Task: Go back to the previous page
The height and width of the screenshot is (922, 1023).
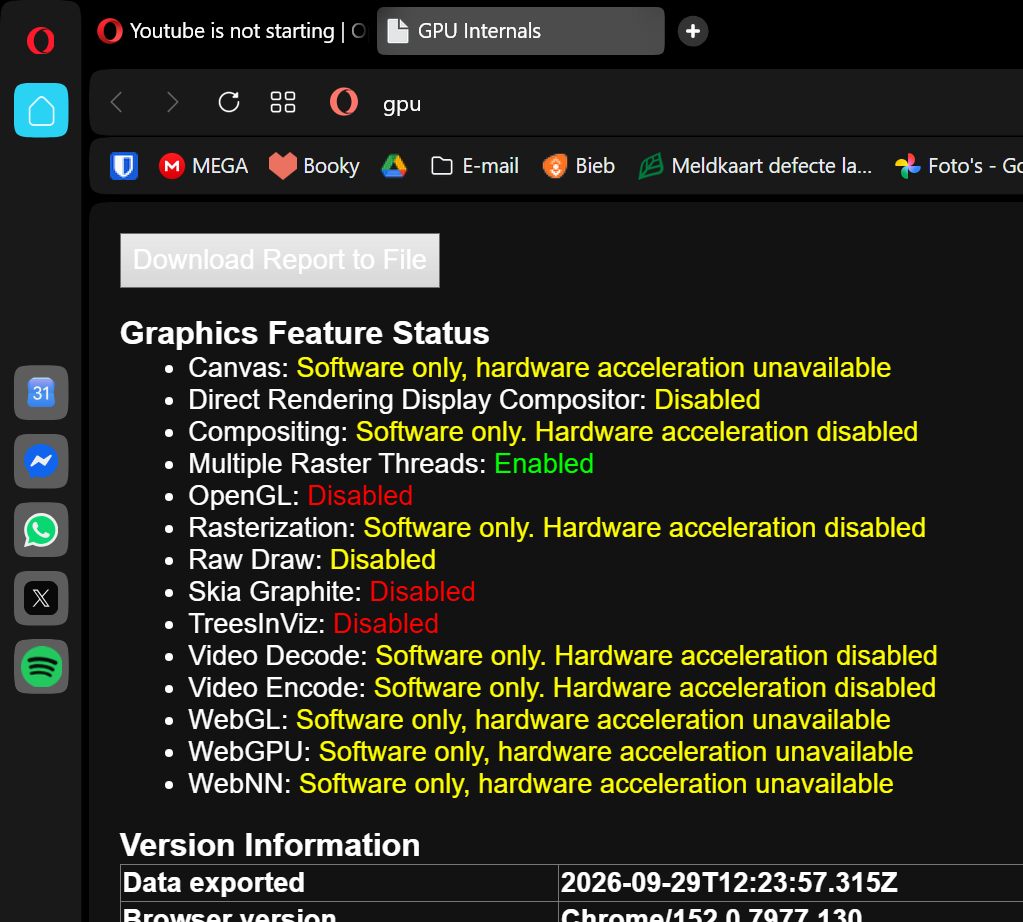Action: pos(117,102)
